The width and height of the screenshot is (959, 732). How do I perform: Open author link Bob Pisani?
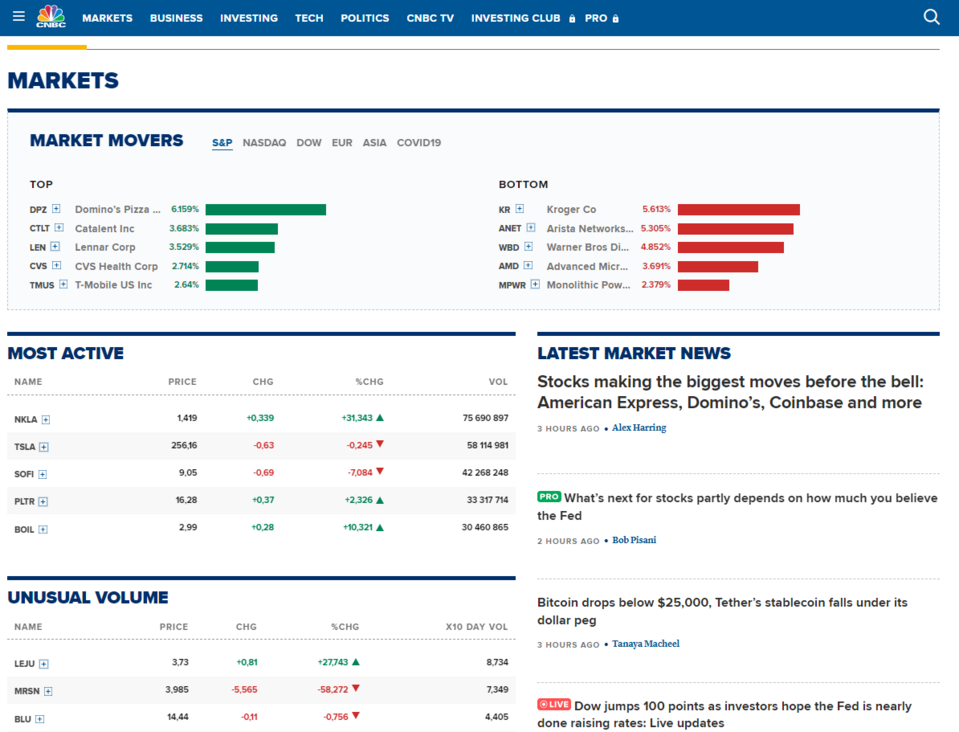click(634, 540)
